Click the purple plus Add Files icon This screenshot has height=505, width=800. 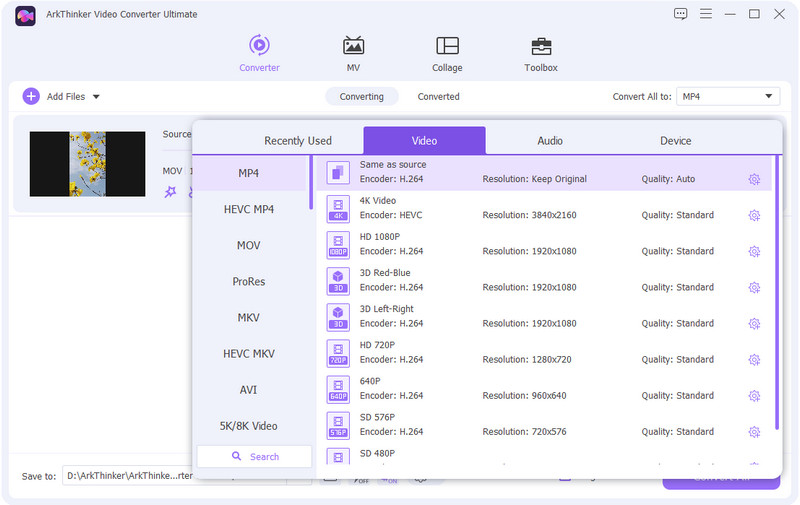click(x=31, y=96)
